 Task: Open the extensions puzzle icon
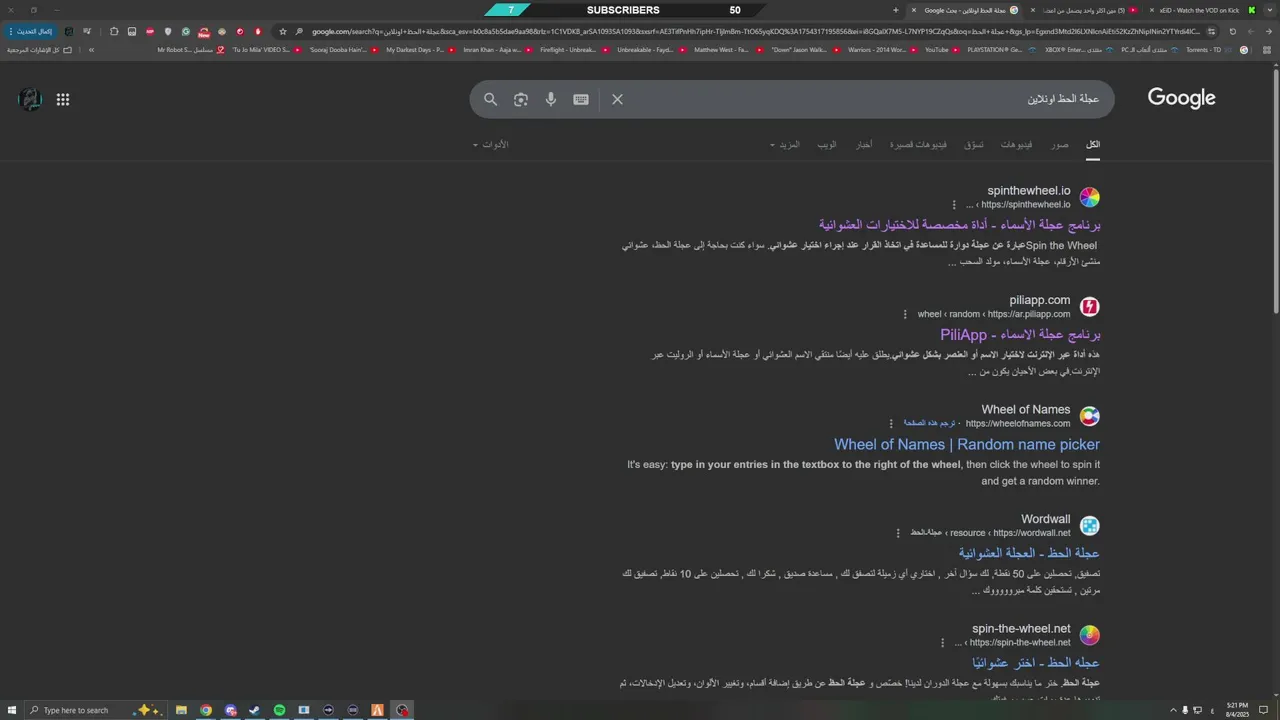click(114, 31)
